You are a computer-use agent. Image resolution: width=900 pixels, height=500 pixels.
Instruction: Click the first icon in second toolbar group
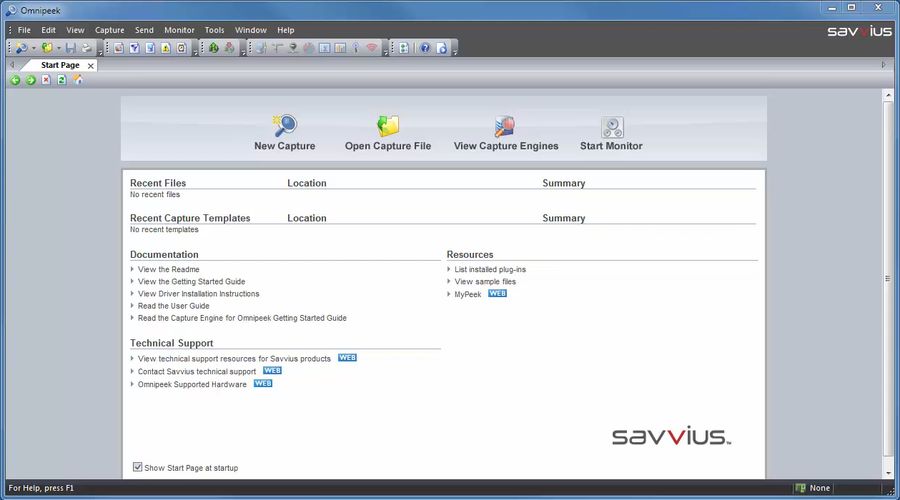(119, 48)
